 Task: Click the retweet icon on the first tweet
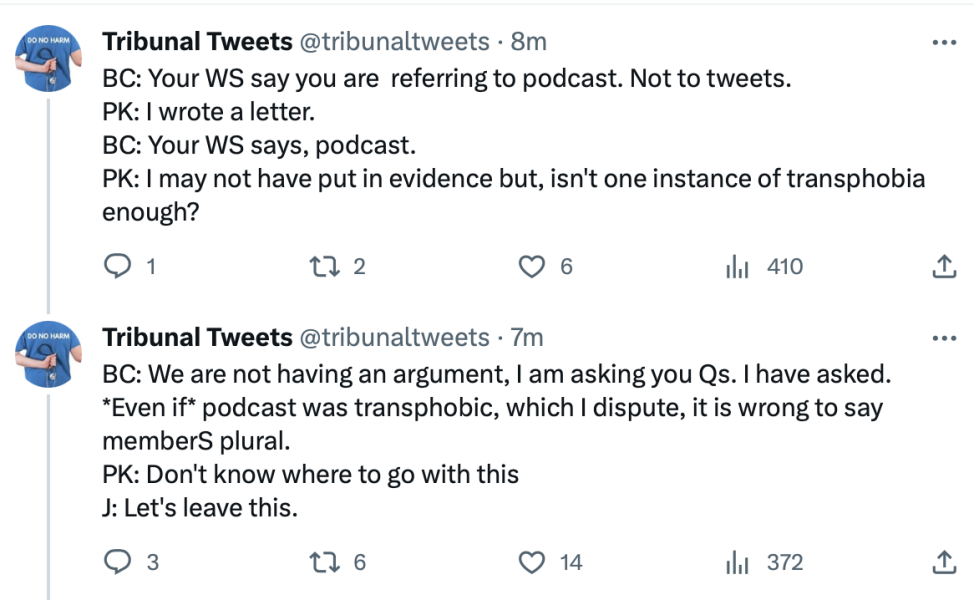click(x=323, y=266)
